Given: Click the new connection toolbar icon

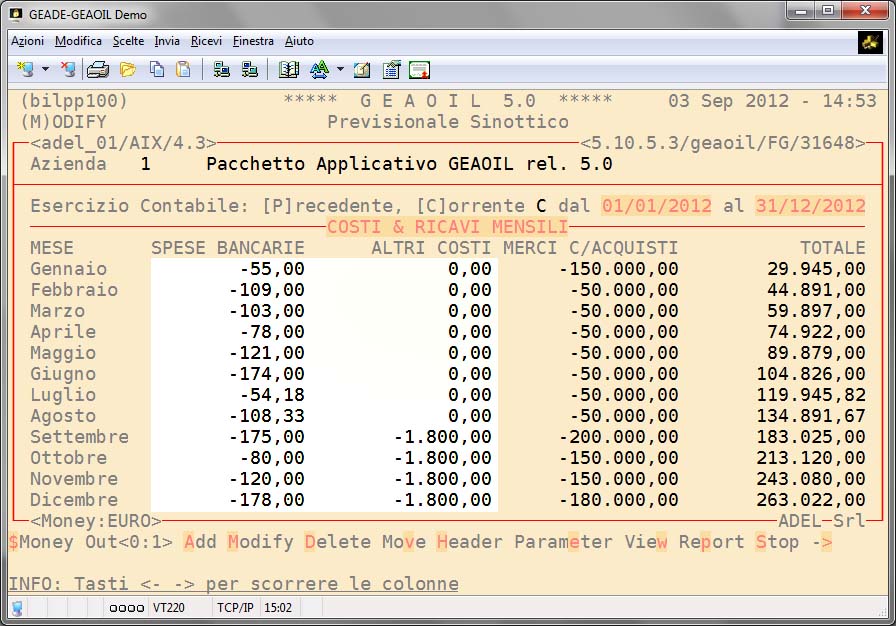Looking at the screenshot, I should (25, 70).
